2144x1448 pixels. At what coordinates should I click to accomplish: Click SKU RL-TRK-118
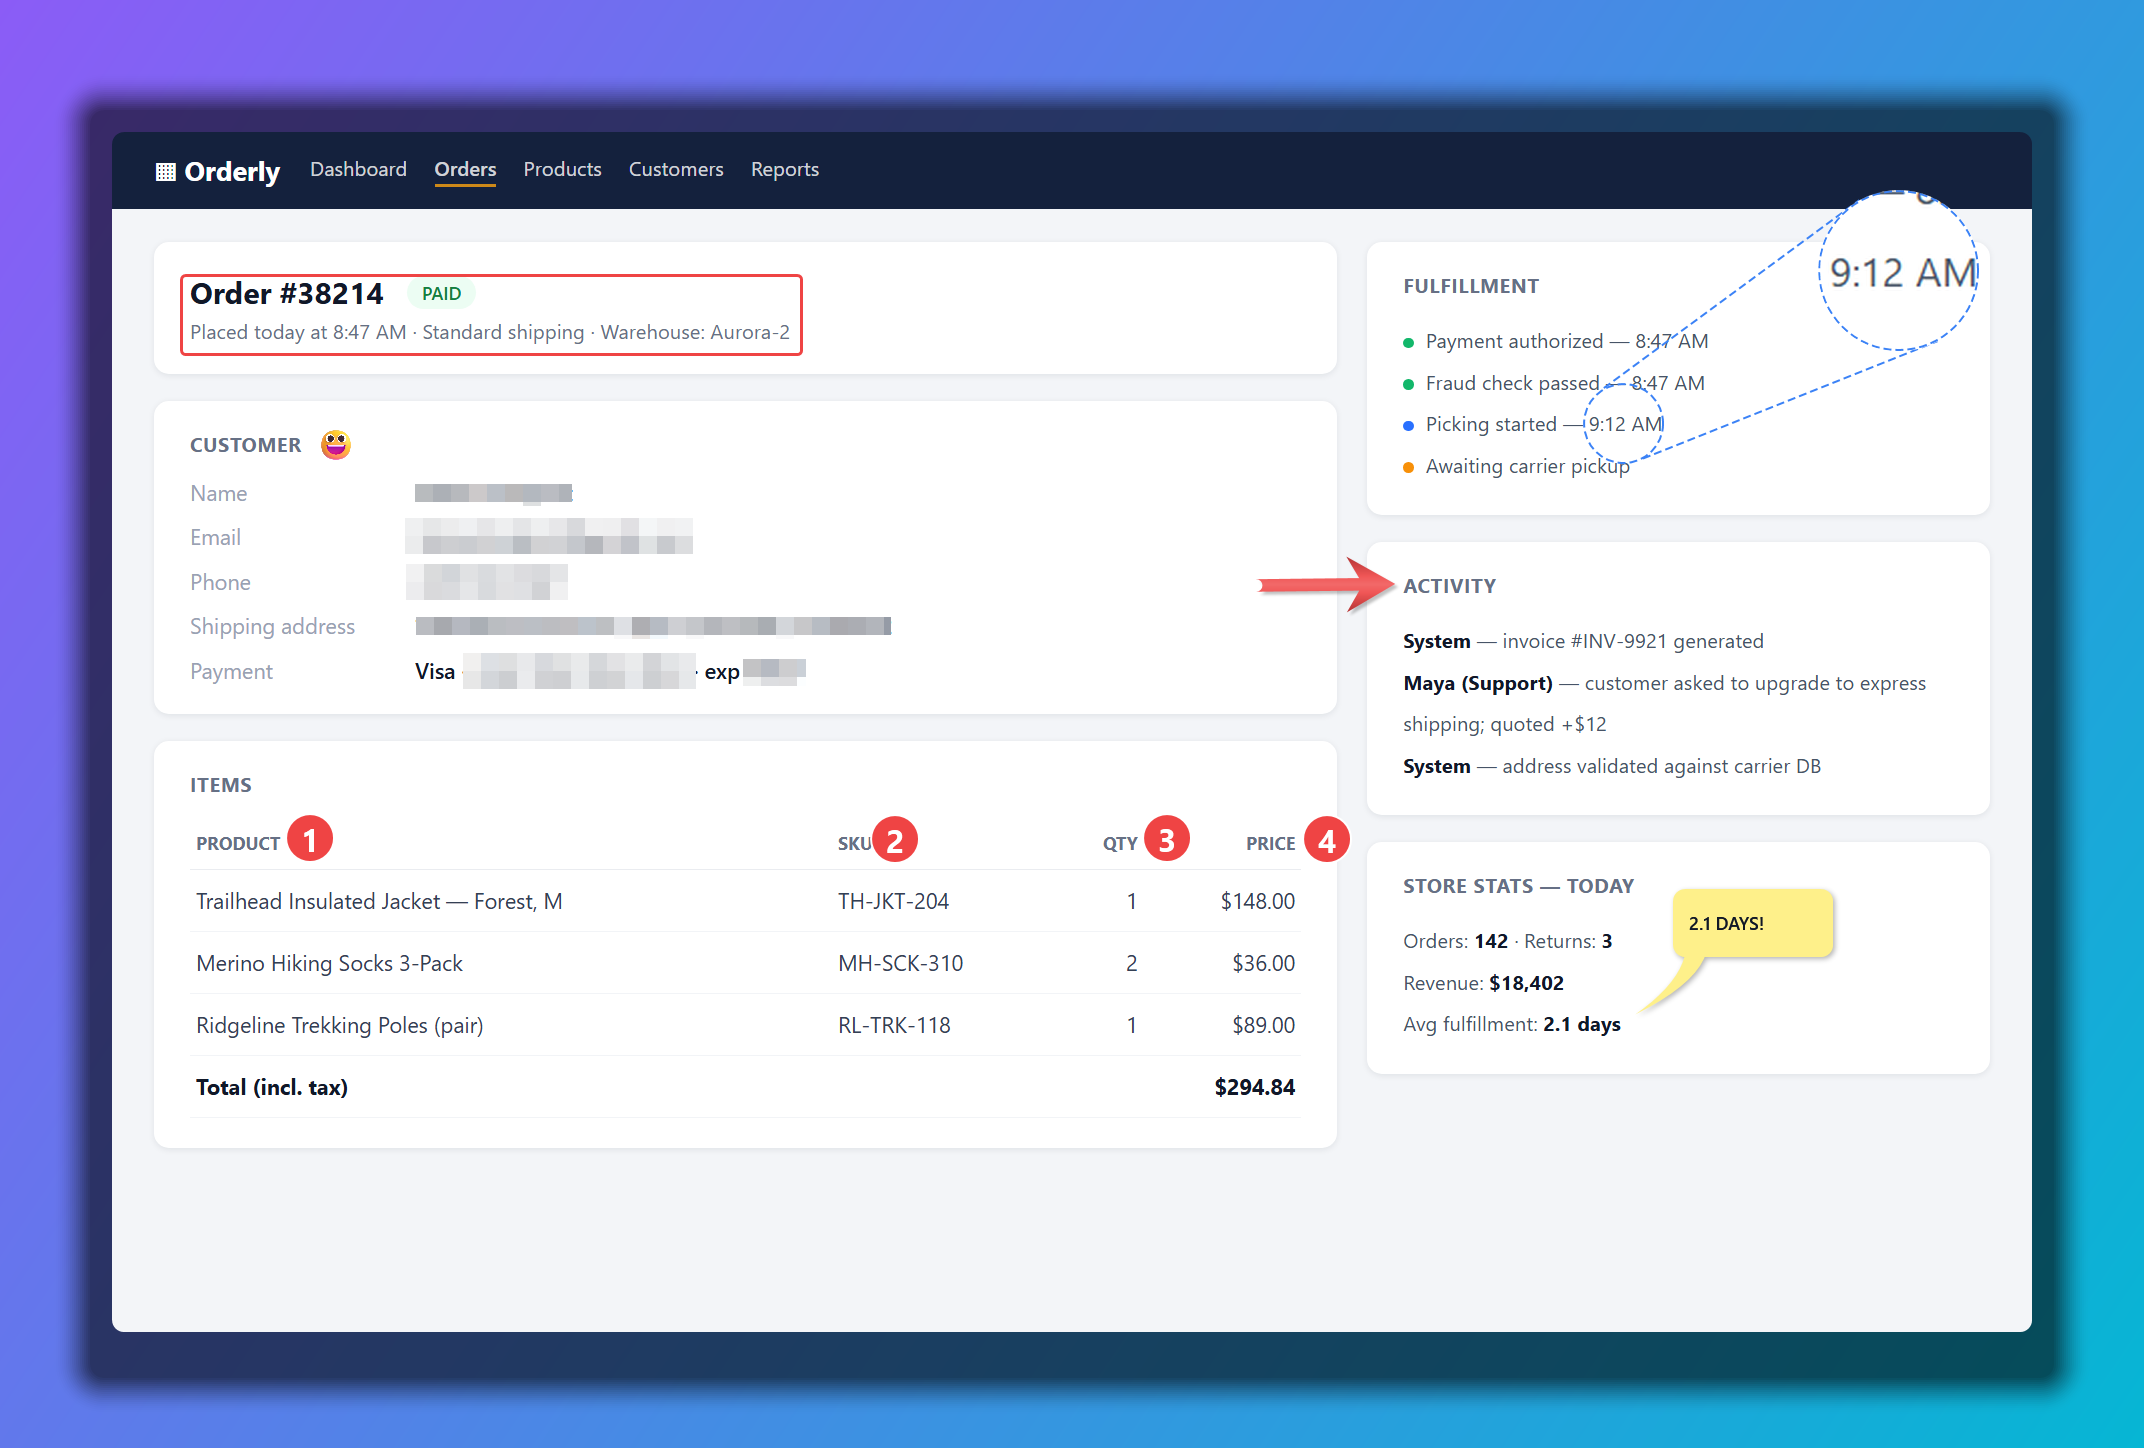coord(894,1025)
